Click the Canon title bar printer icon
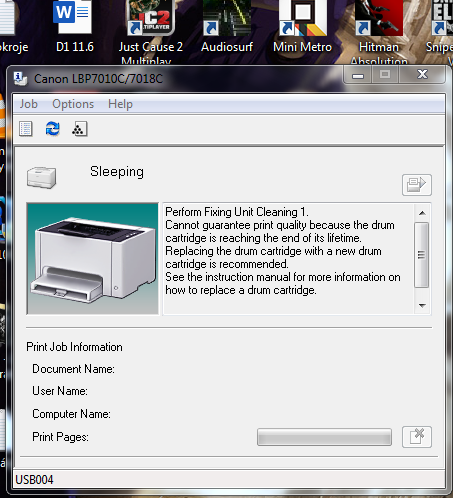Image resolution: width=453 pixels, height=498 pixels. click(20, 79)
